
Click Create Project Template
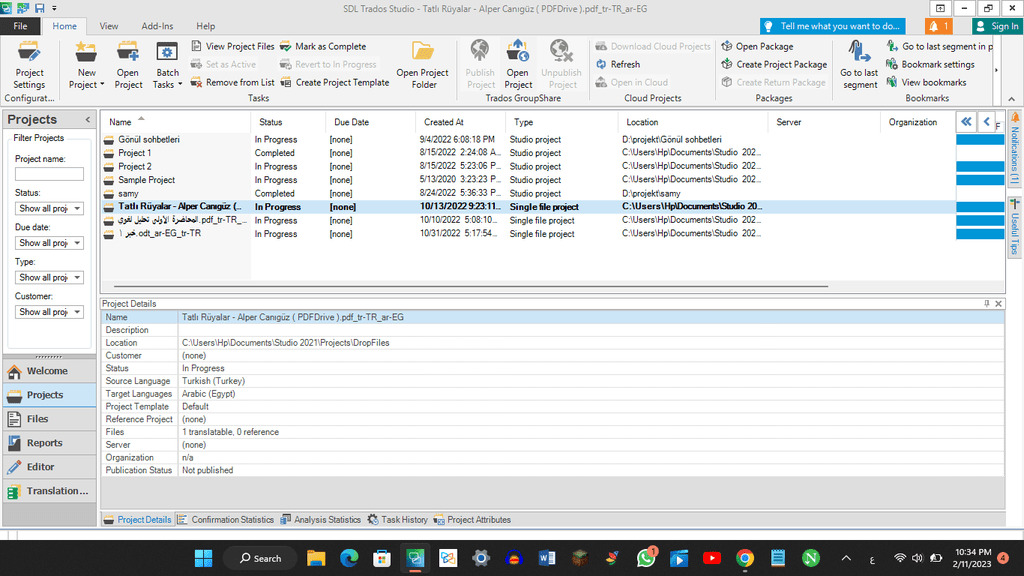(x=334, y=82)
